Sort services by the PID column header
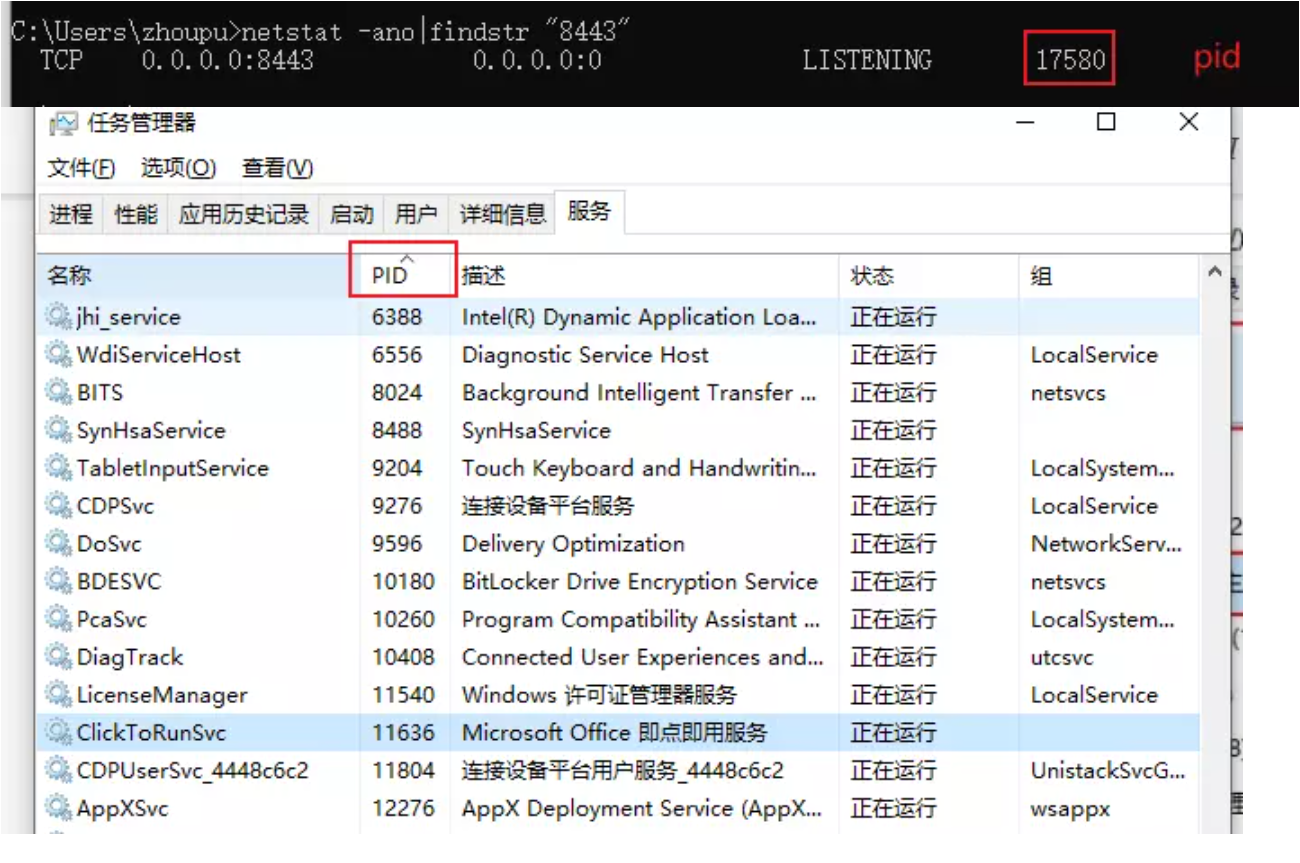Image resolution: width=1300 pixels, height=863 pixels. pyautogui.click(x=390, y=276)
